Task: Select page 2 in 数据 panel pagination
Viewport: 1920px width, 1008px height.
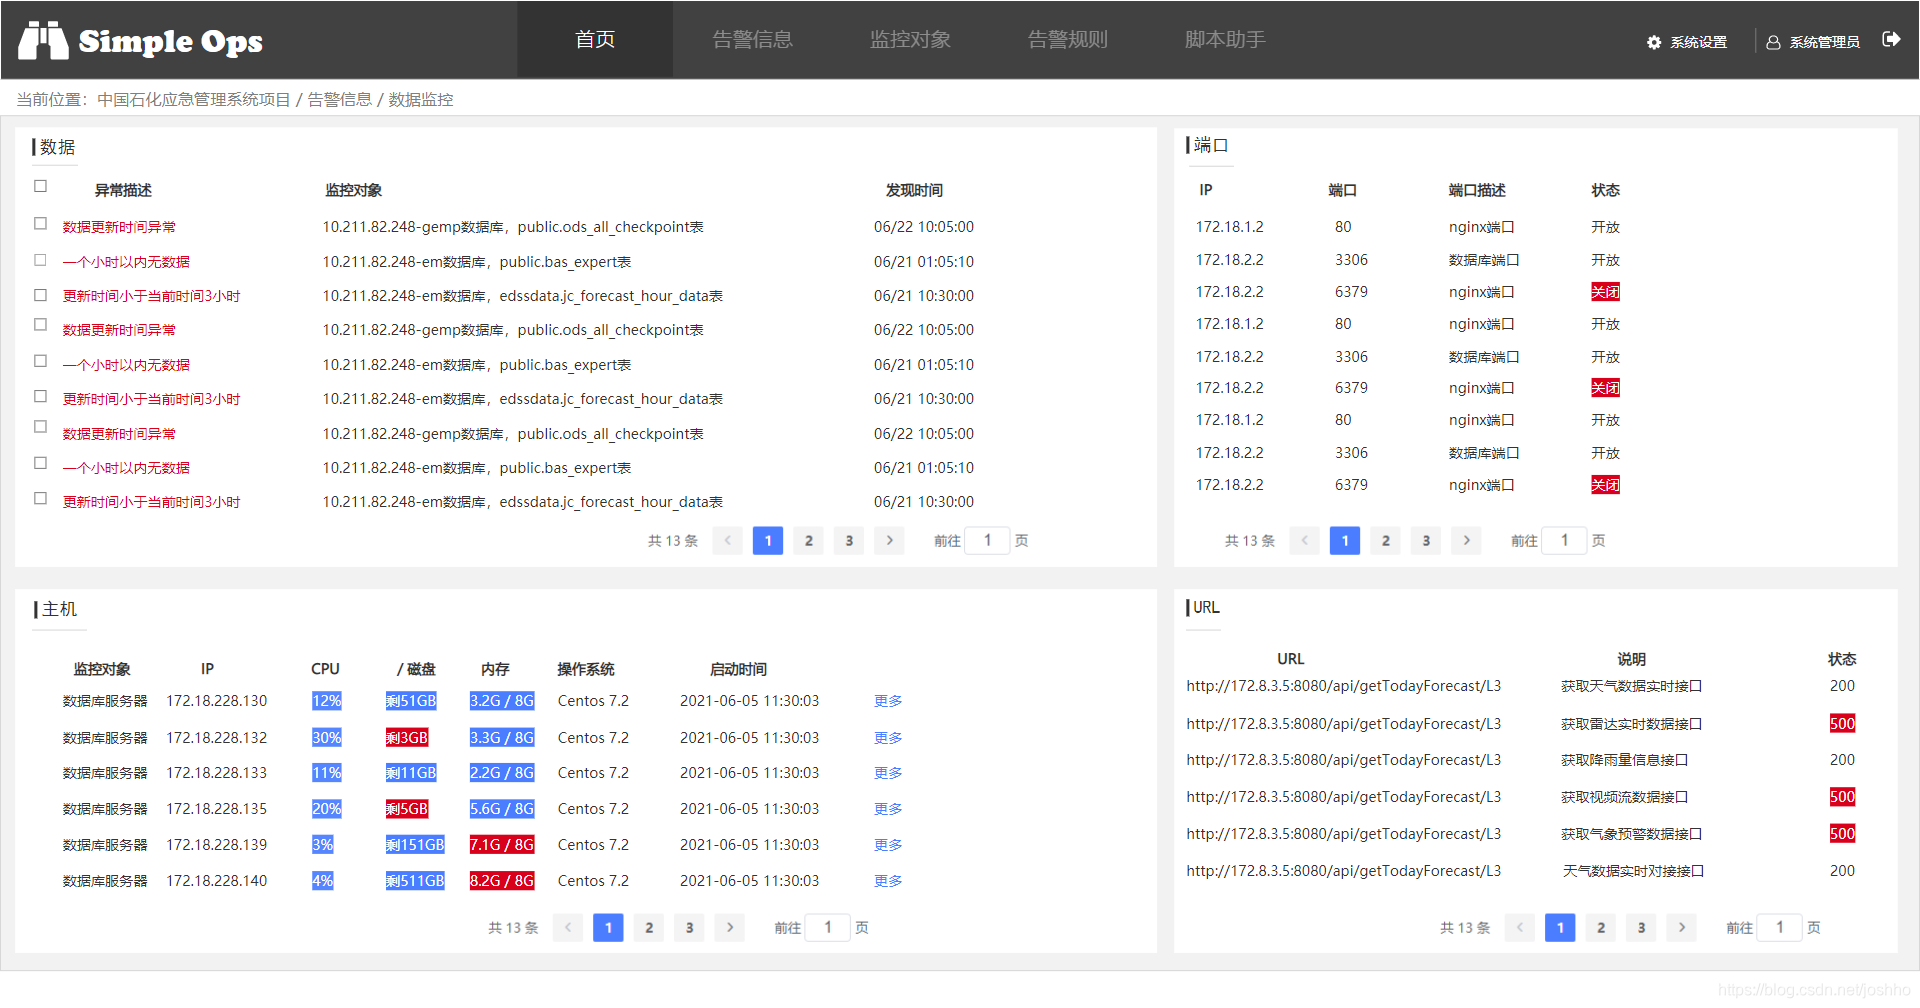Action: [808, 540]
